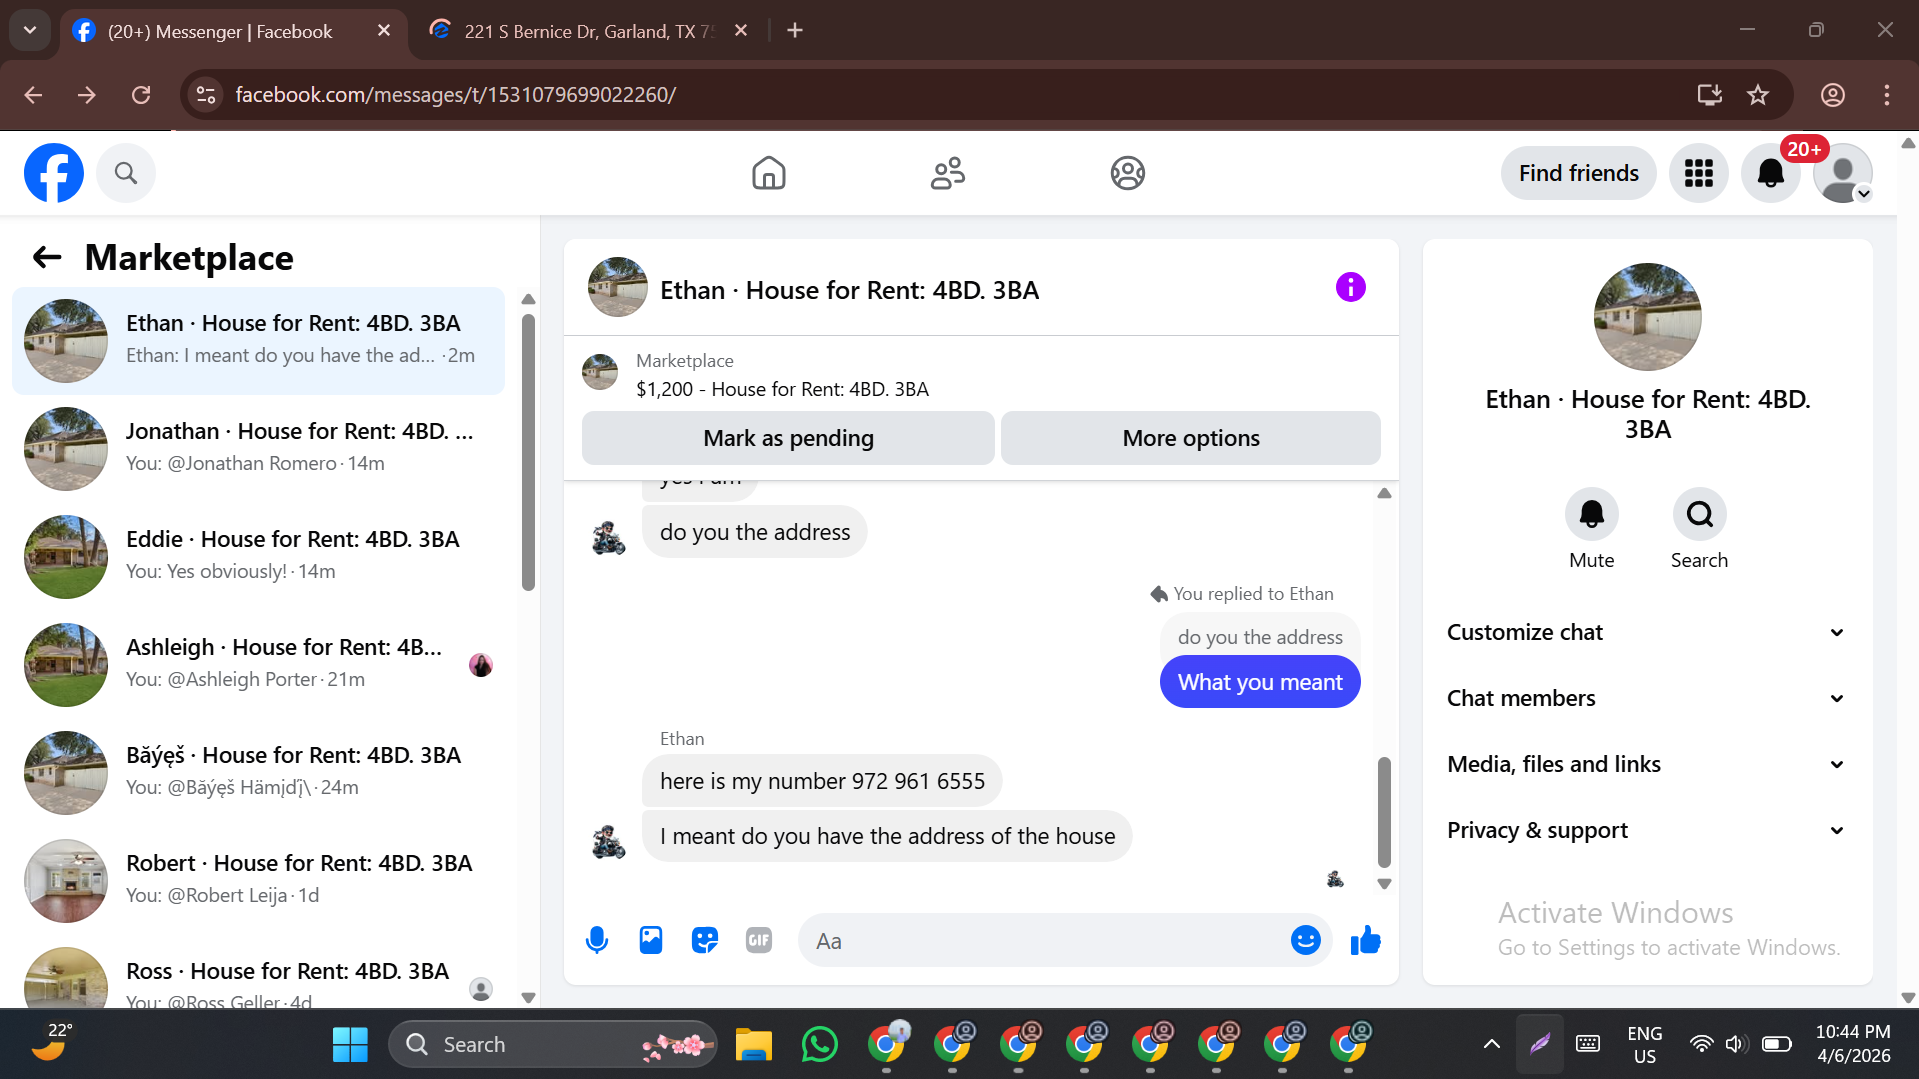Record a voice clip with microphone
The height and width of the screenshot is (1079, 1919).
point(597,940)
